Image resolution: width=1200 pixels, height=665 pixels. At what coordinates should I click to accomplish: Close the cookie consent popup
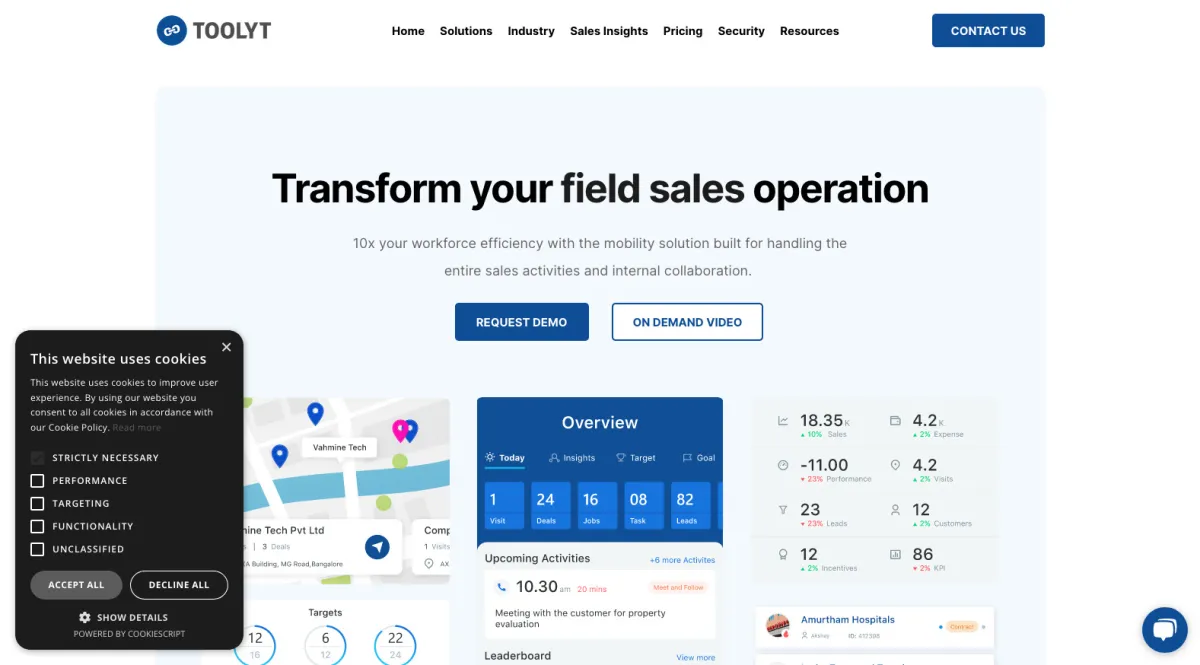226,347
